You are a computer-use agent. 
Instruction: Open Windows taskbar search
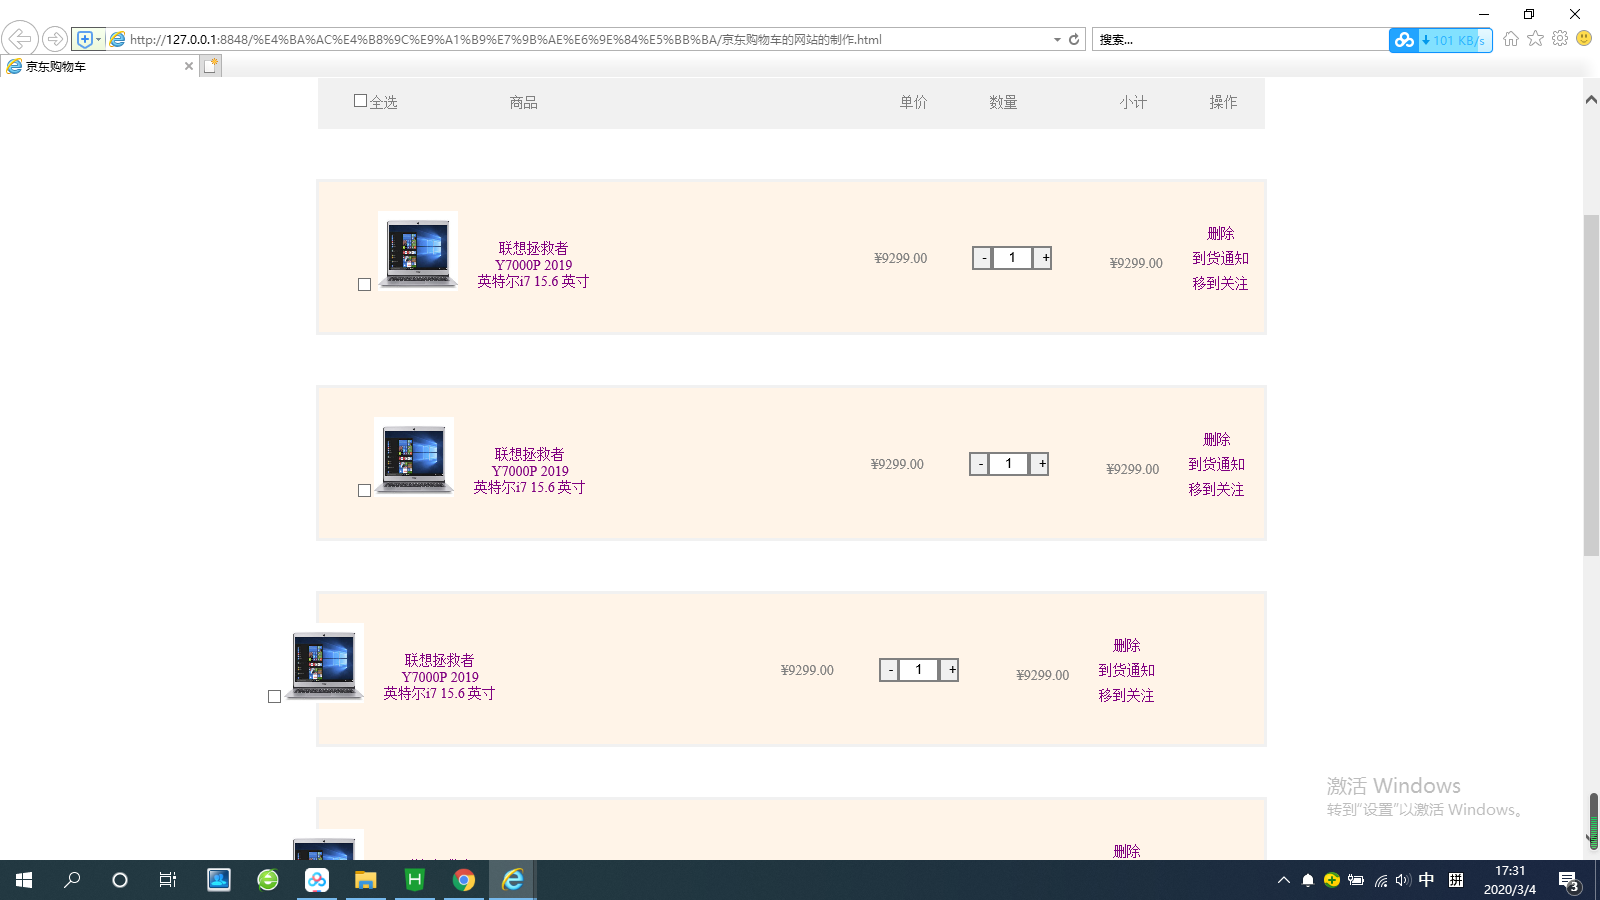(x=72, y=880)
